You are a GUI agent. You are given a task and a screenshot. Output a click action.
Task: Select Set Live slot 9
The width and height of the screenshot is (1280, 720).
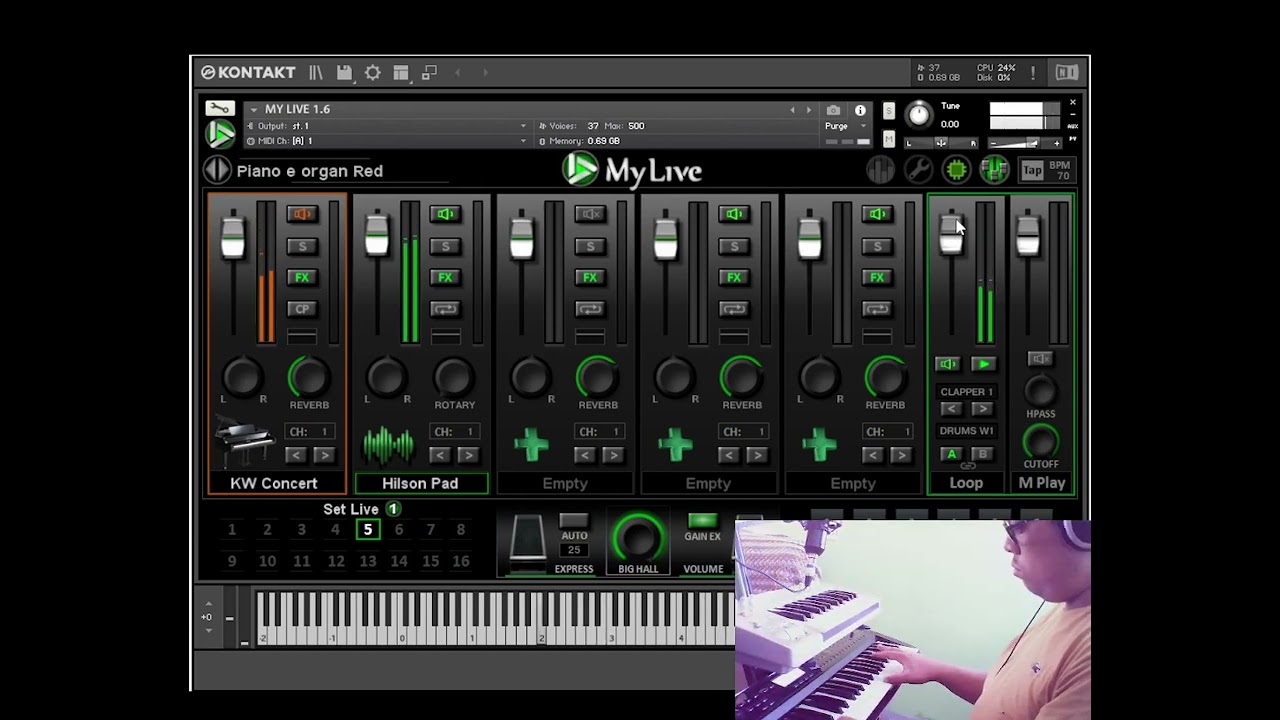tap(232, 562)
